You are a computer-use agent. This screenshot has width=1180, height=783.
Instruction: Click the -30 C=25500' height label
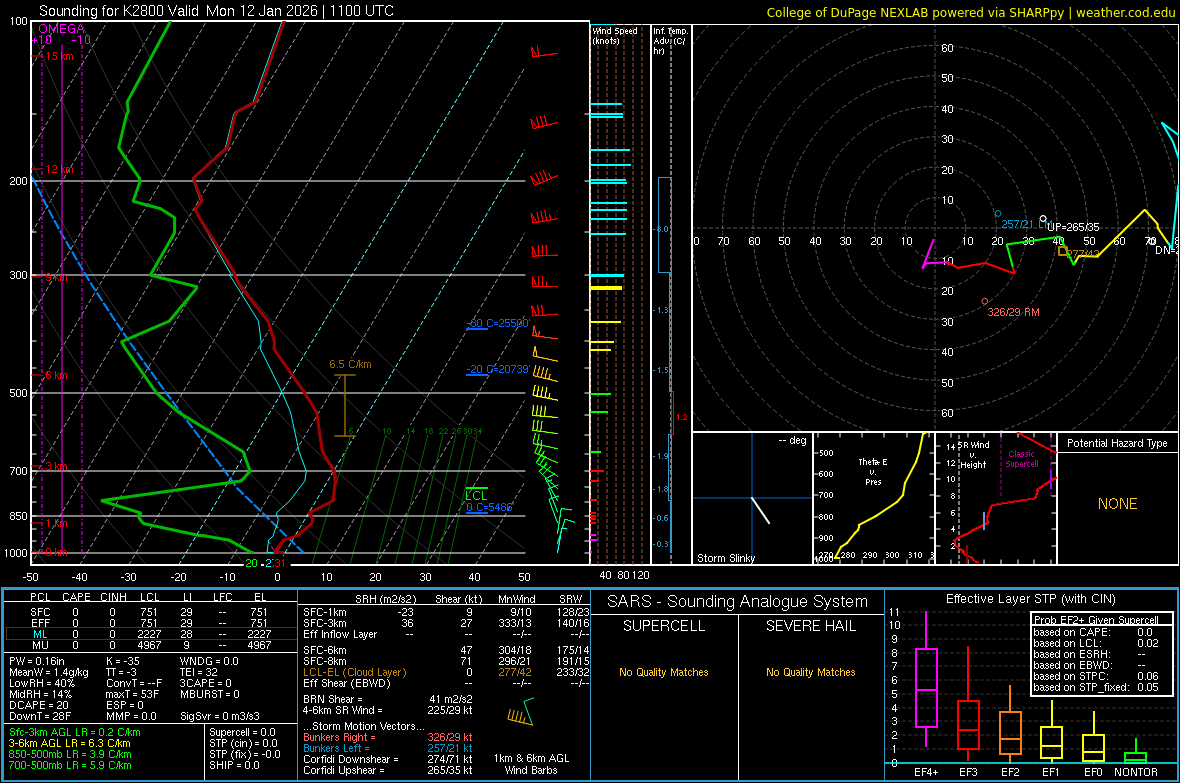499,323
